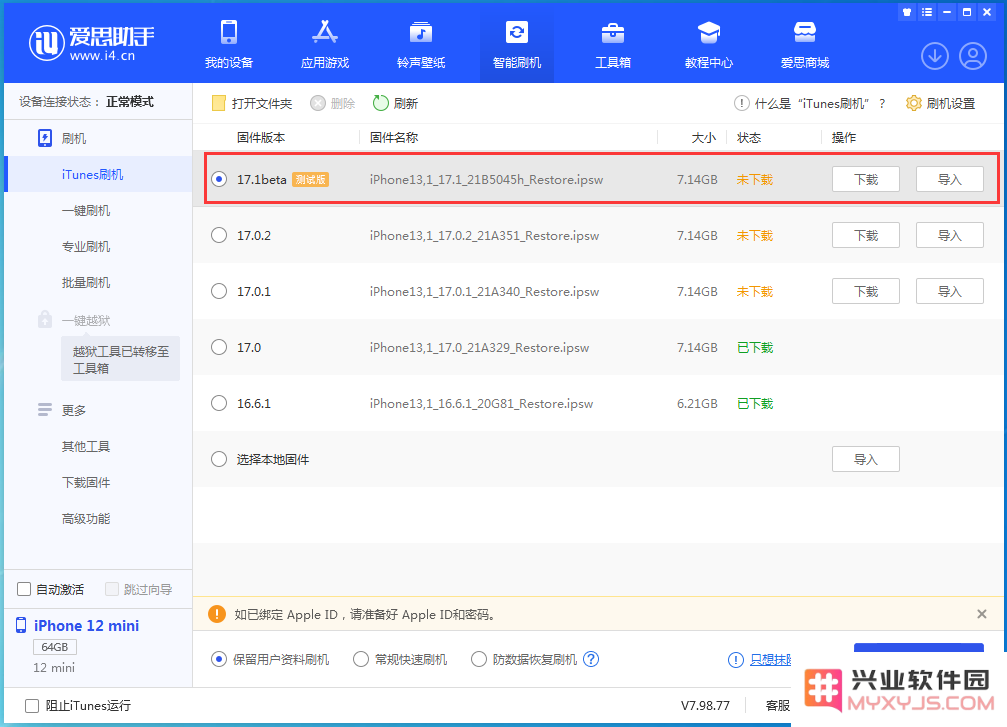Click the 更多 sidebar section header
The width and height of the screenshot is (1007, 727).
click(x=62, y=410)
